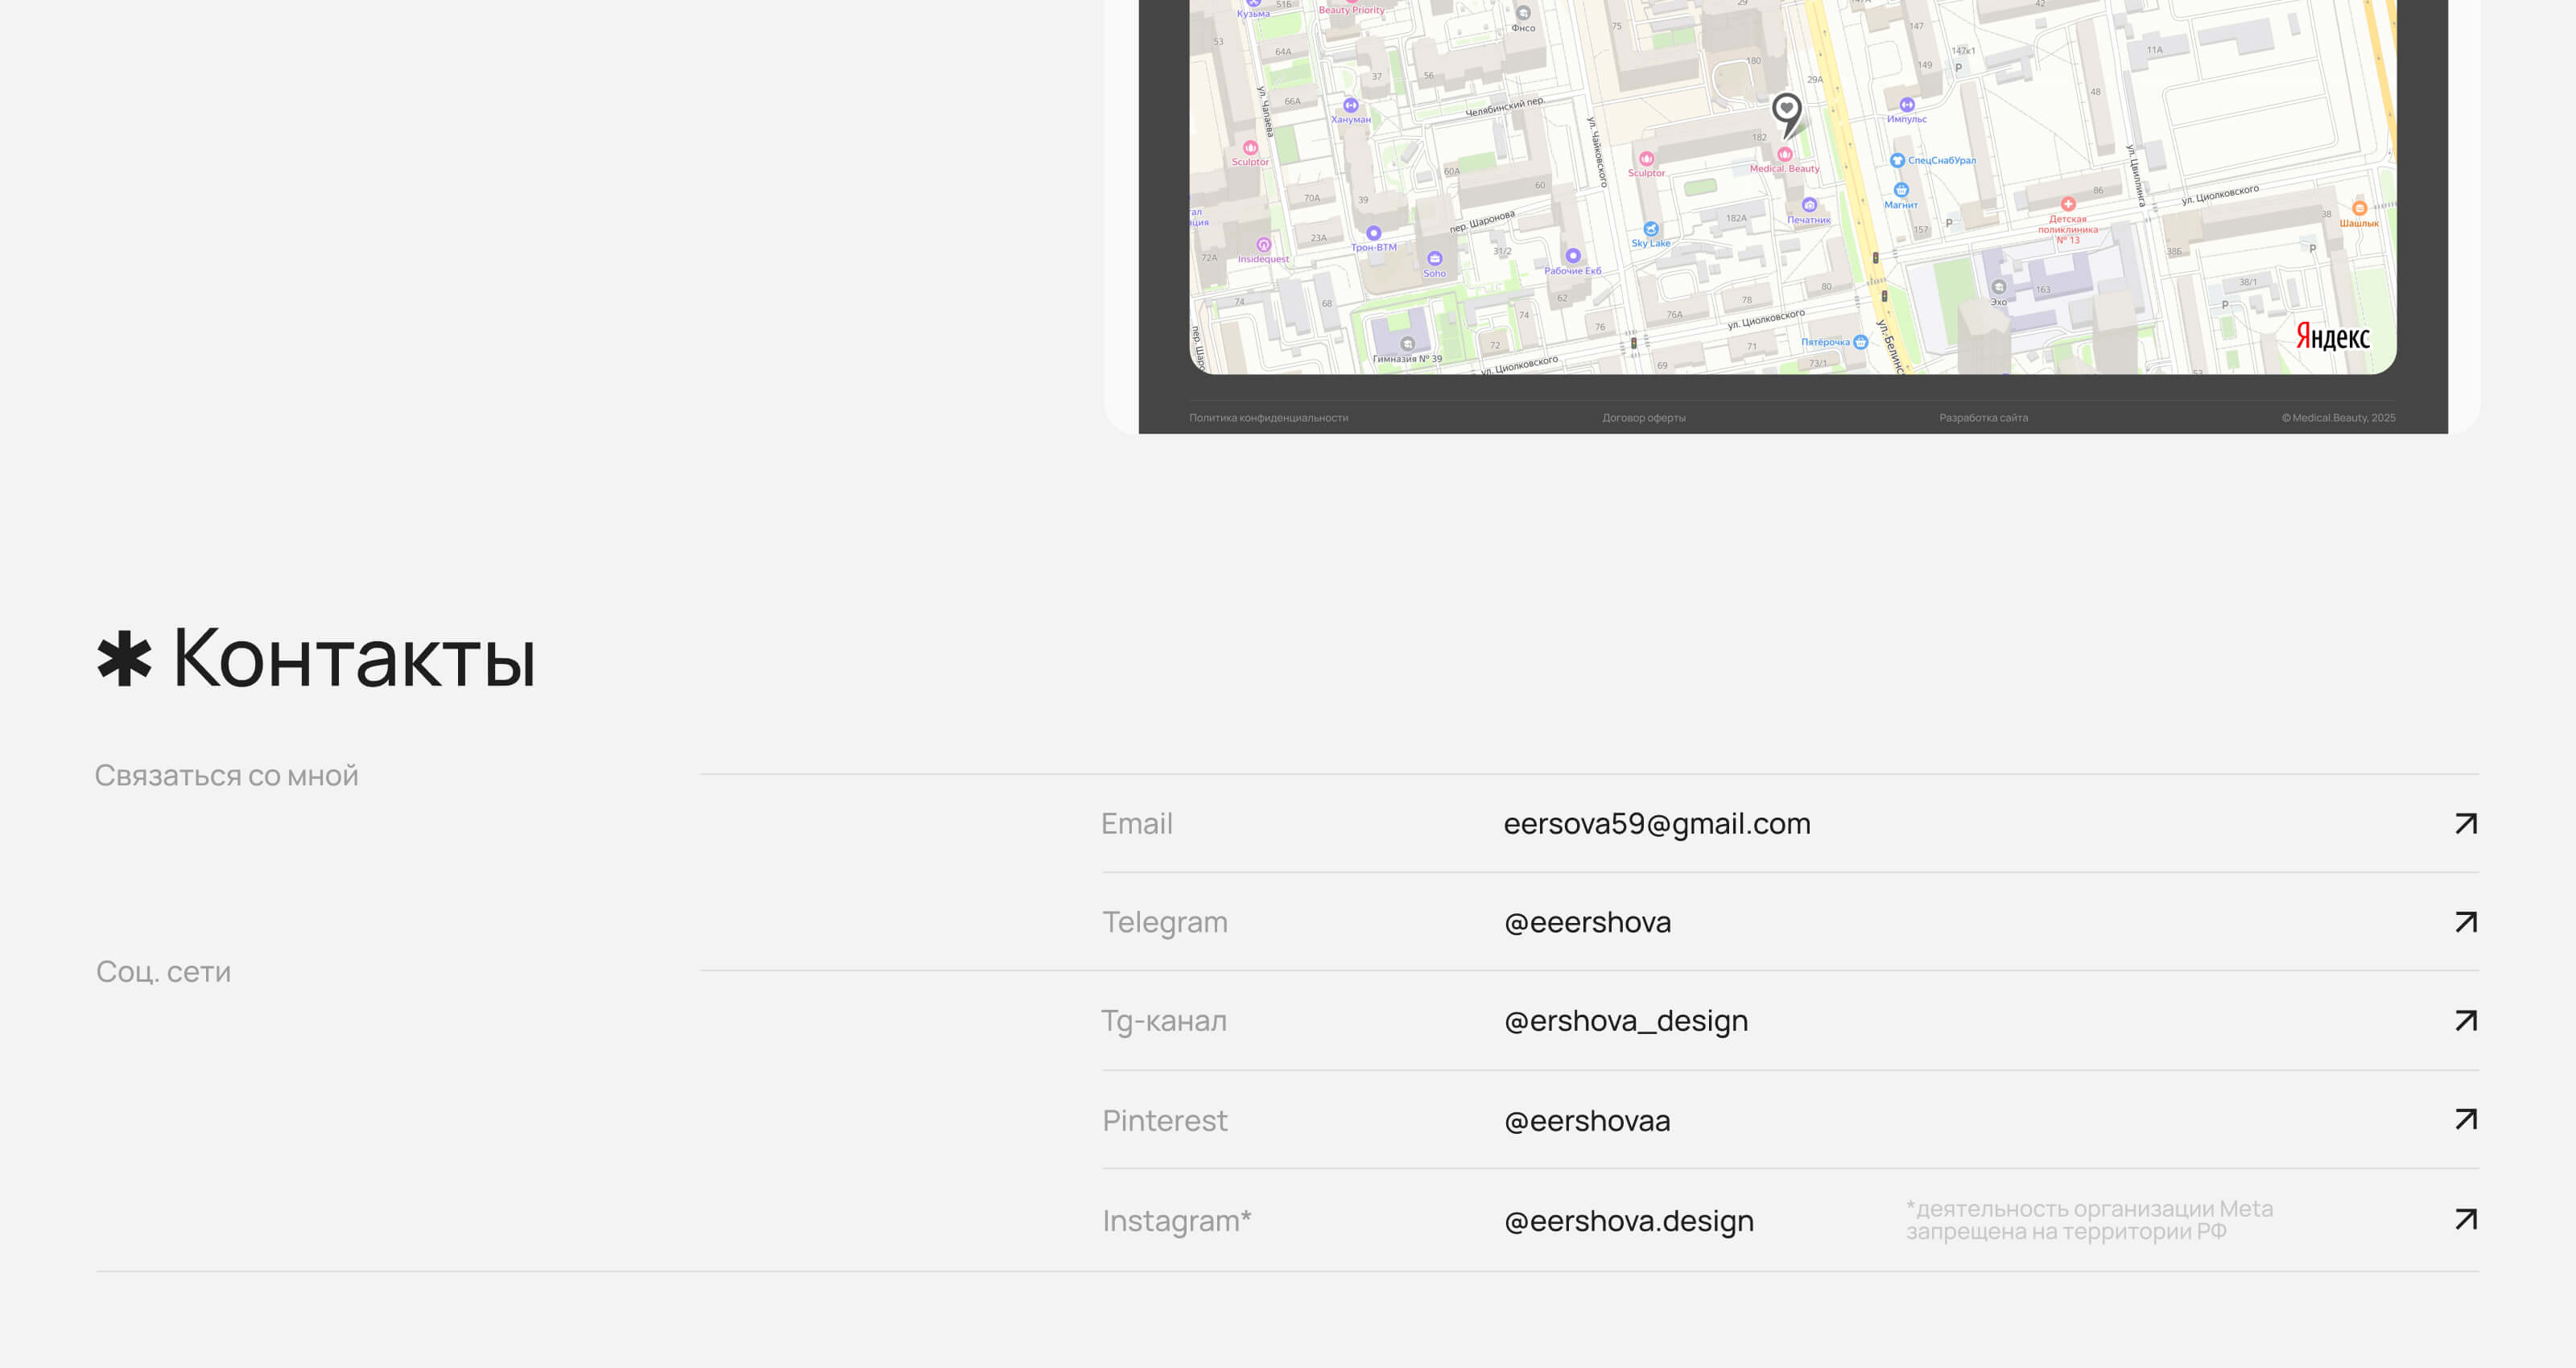Click the Medical.Beauty, 2025 copyright text
This screenshot has width=2576, height=1368.
pos(2338,418)
